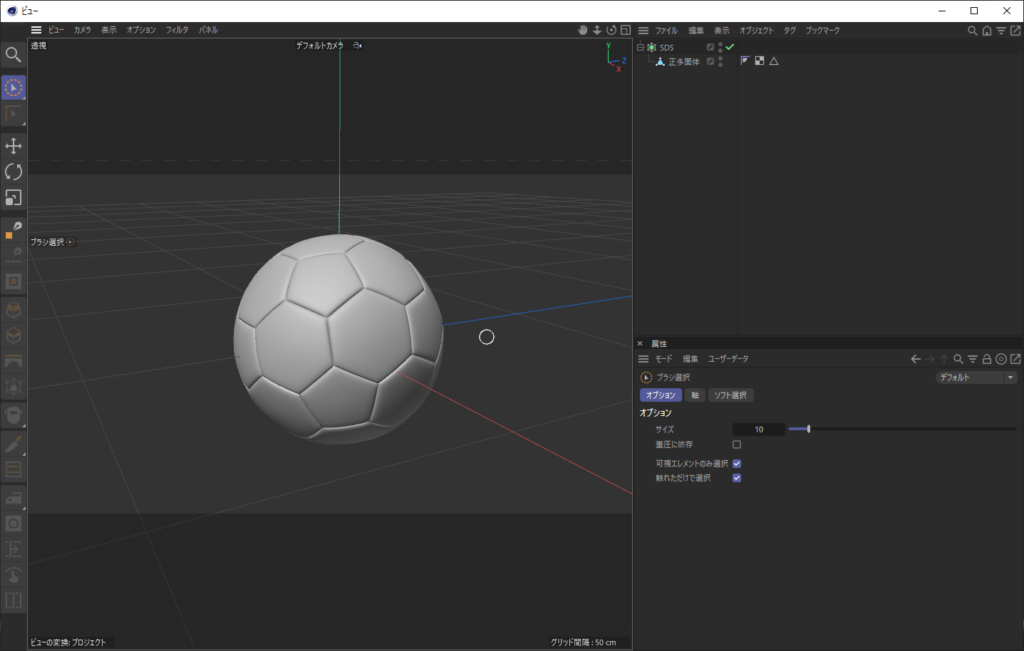Image resolution: width=1024 pixels, height=651 pixels.
Task: Open the デフォルトカメラ view dropdown
Action: coord(318,45)
